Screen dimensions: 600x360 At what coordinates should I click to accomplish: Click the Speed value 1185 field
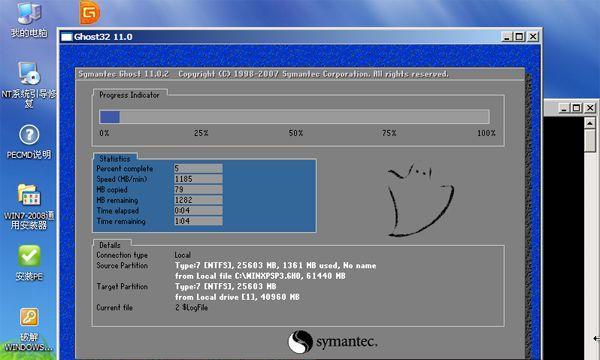[198, 179]
